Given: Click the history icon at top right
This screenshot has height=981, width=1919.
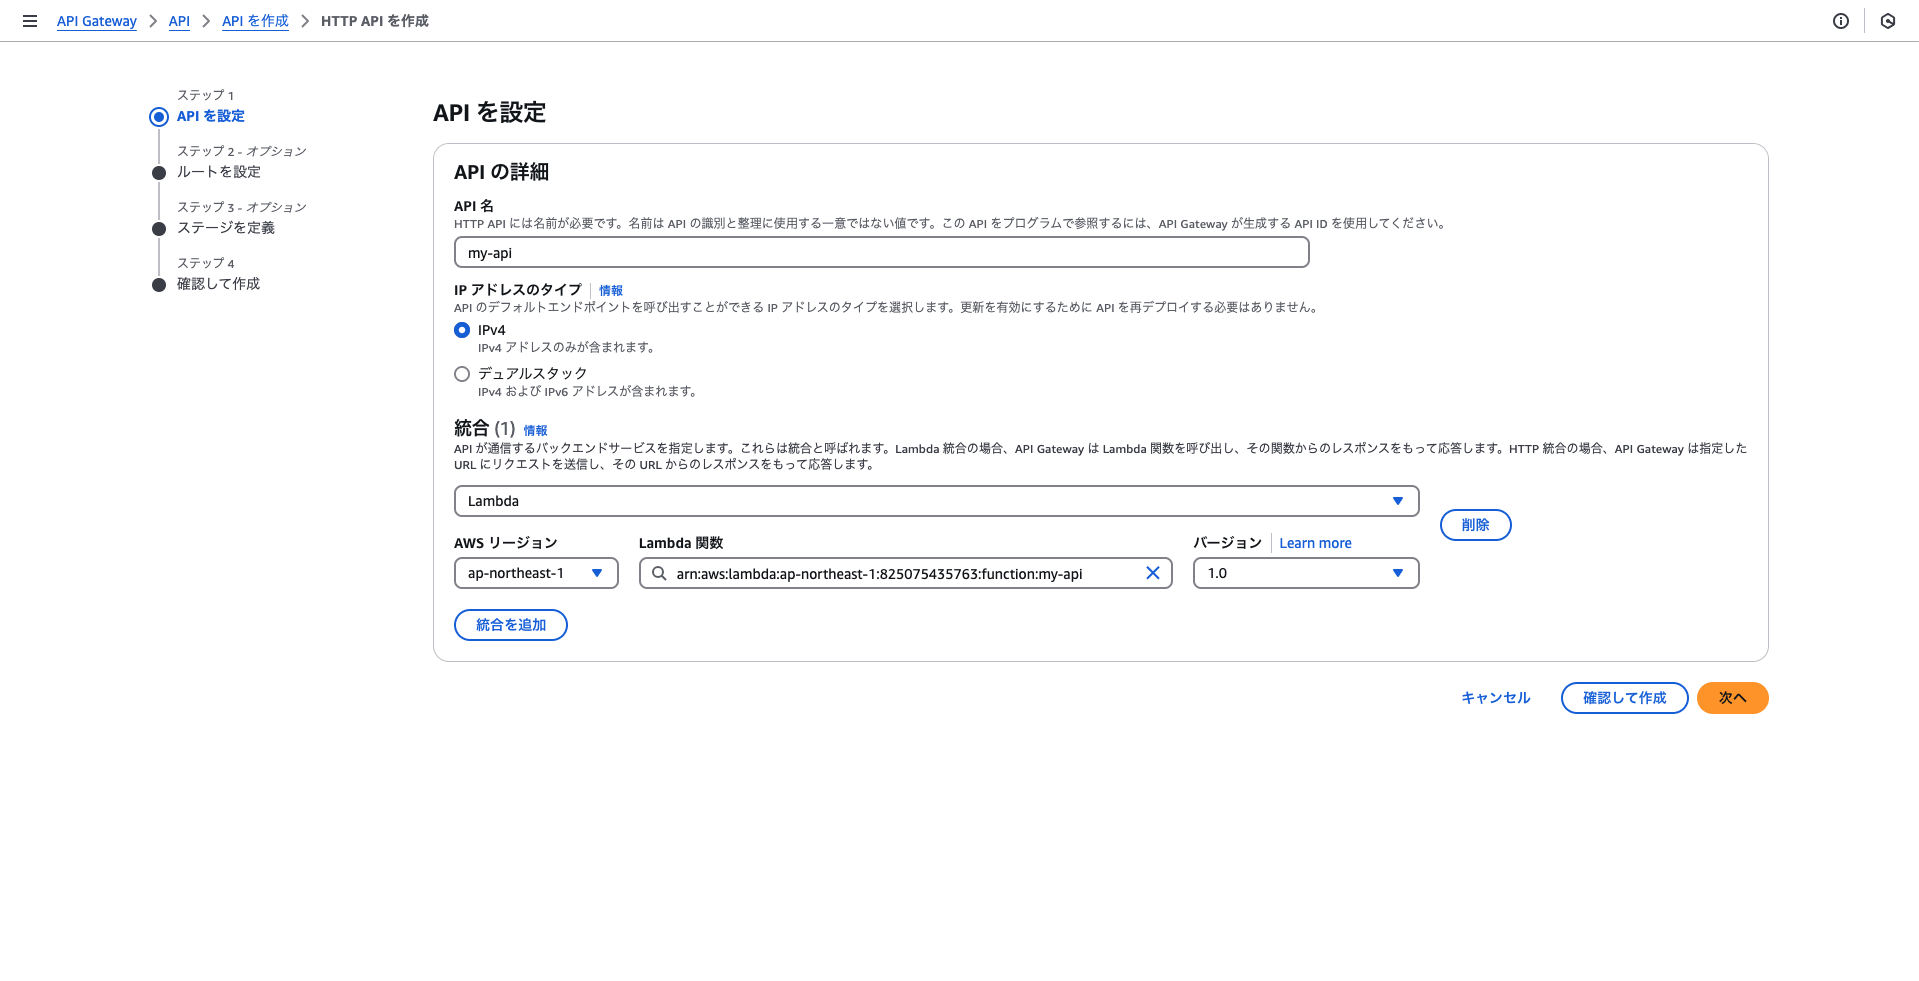Looking at the screenshot, I should [1887, 21].
